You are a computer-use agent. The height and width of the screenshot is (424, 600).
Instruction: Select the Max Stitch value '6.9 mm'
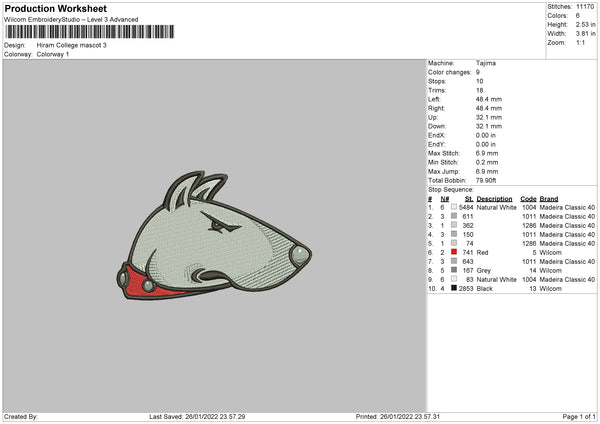[x=487, y=153]
